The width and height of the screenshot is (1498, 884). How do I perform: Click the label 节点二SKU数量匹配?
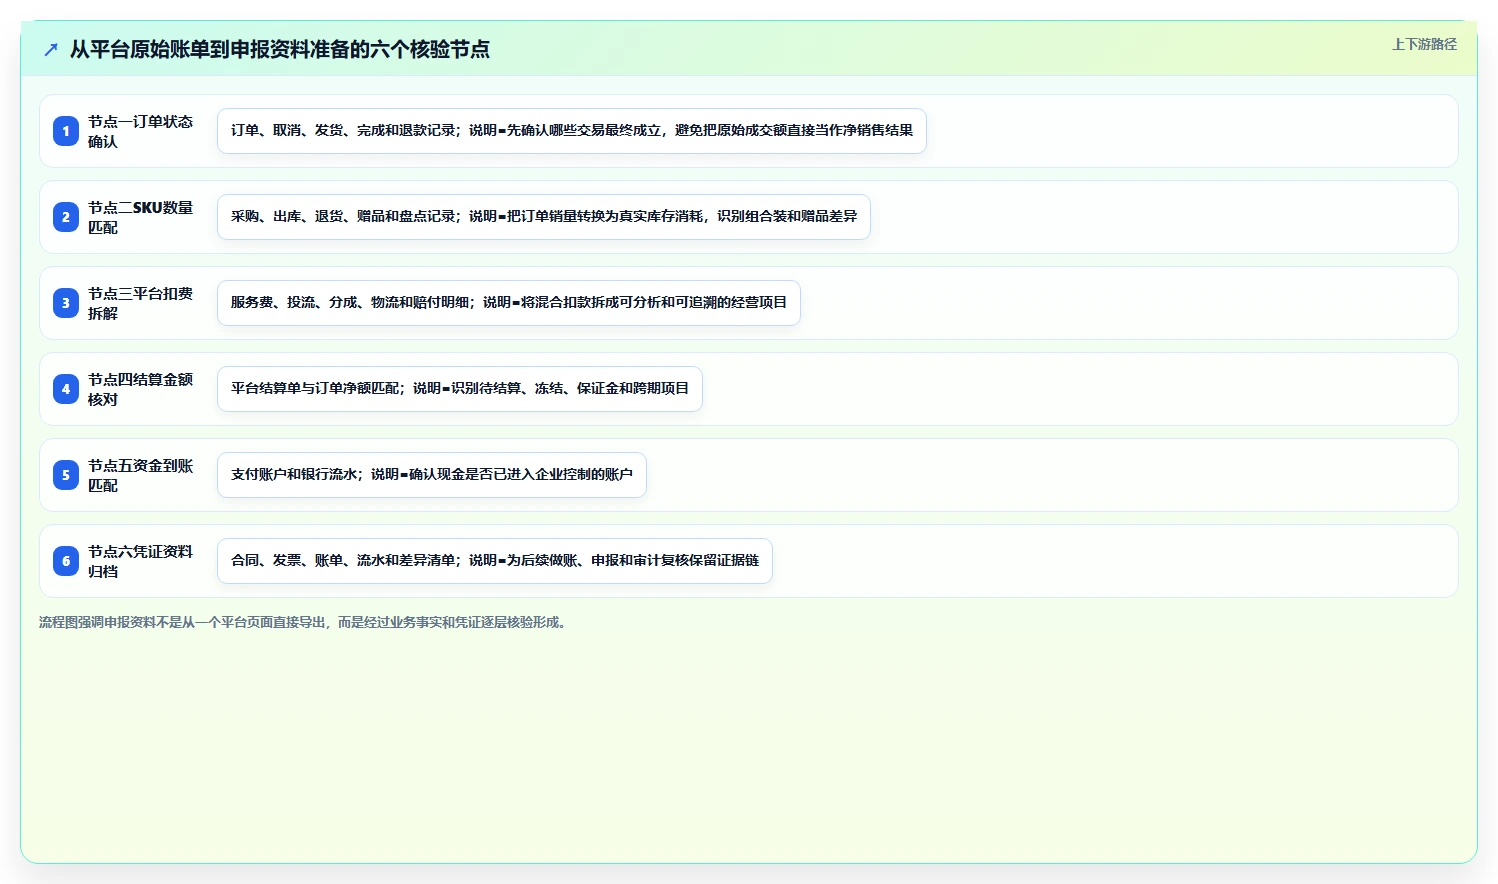141,217
